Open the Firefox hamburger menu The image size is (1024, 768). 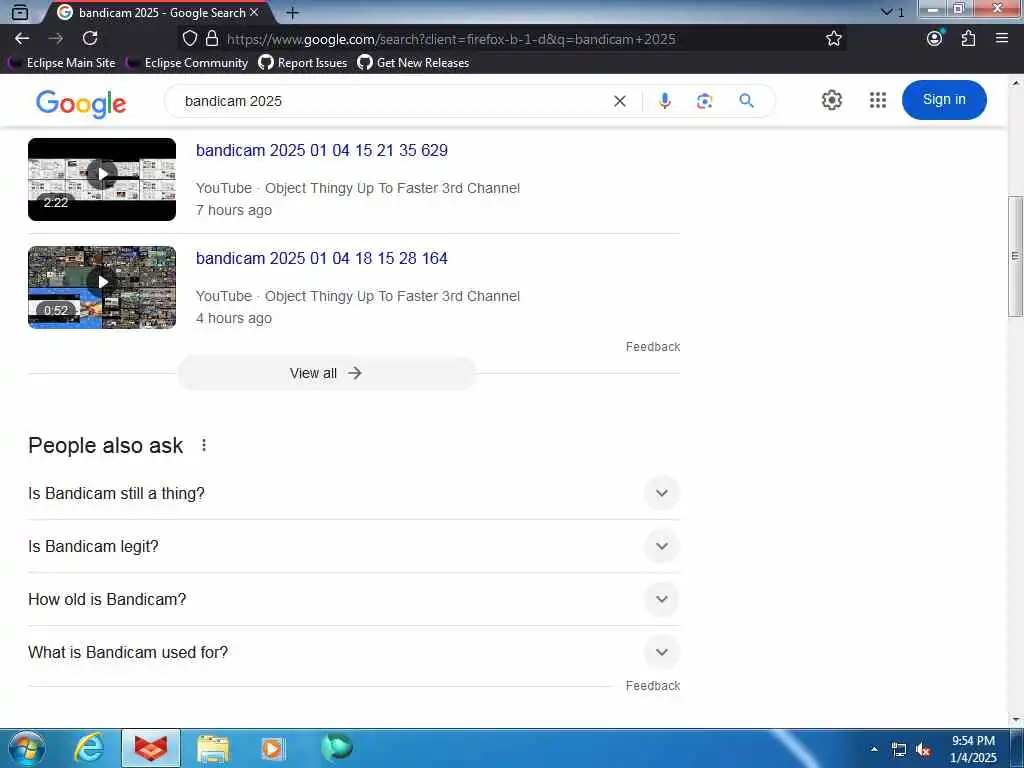[x=1002, y=39]
